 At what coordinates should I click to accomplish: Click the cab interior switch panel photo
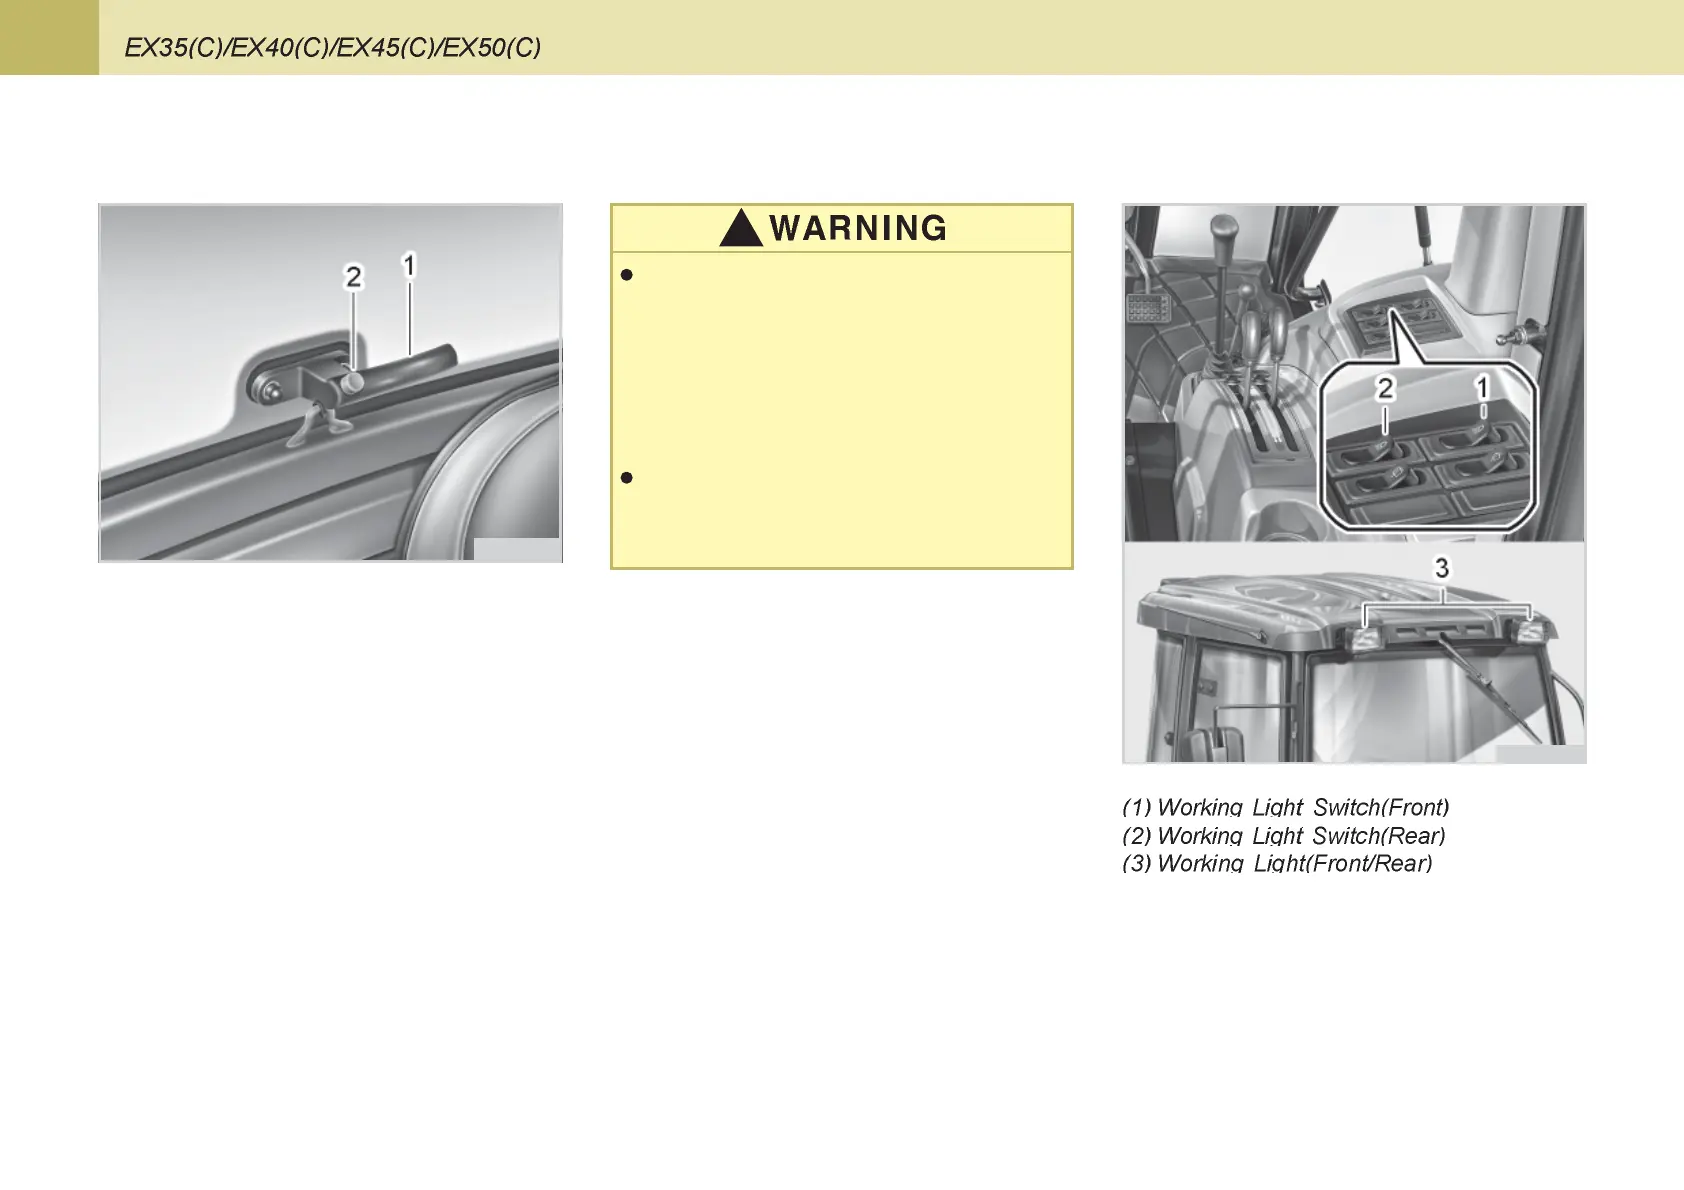point(1354,373)
